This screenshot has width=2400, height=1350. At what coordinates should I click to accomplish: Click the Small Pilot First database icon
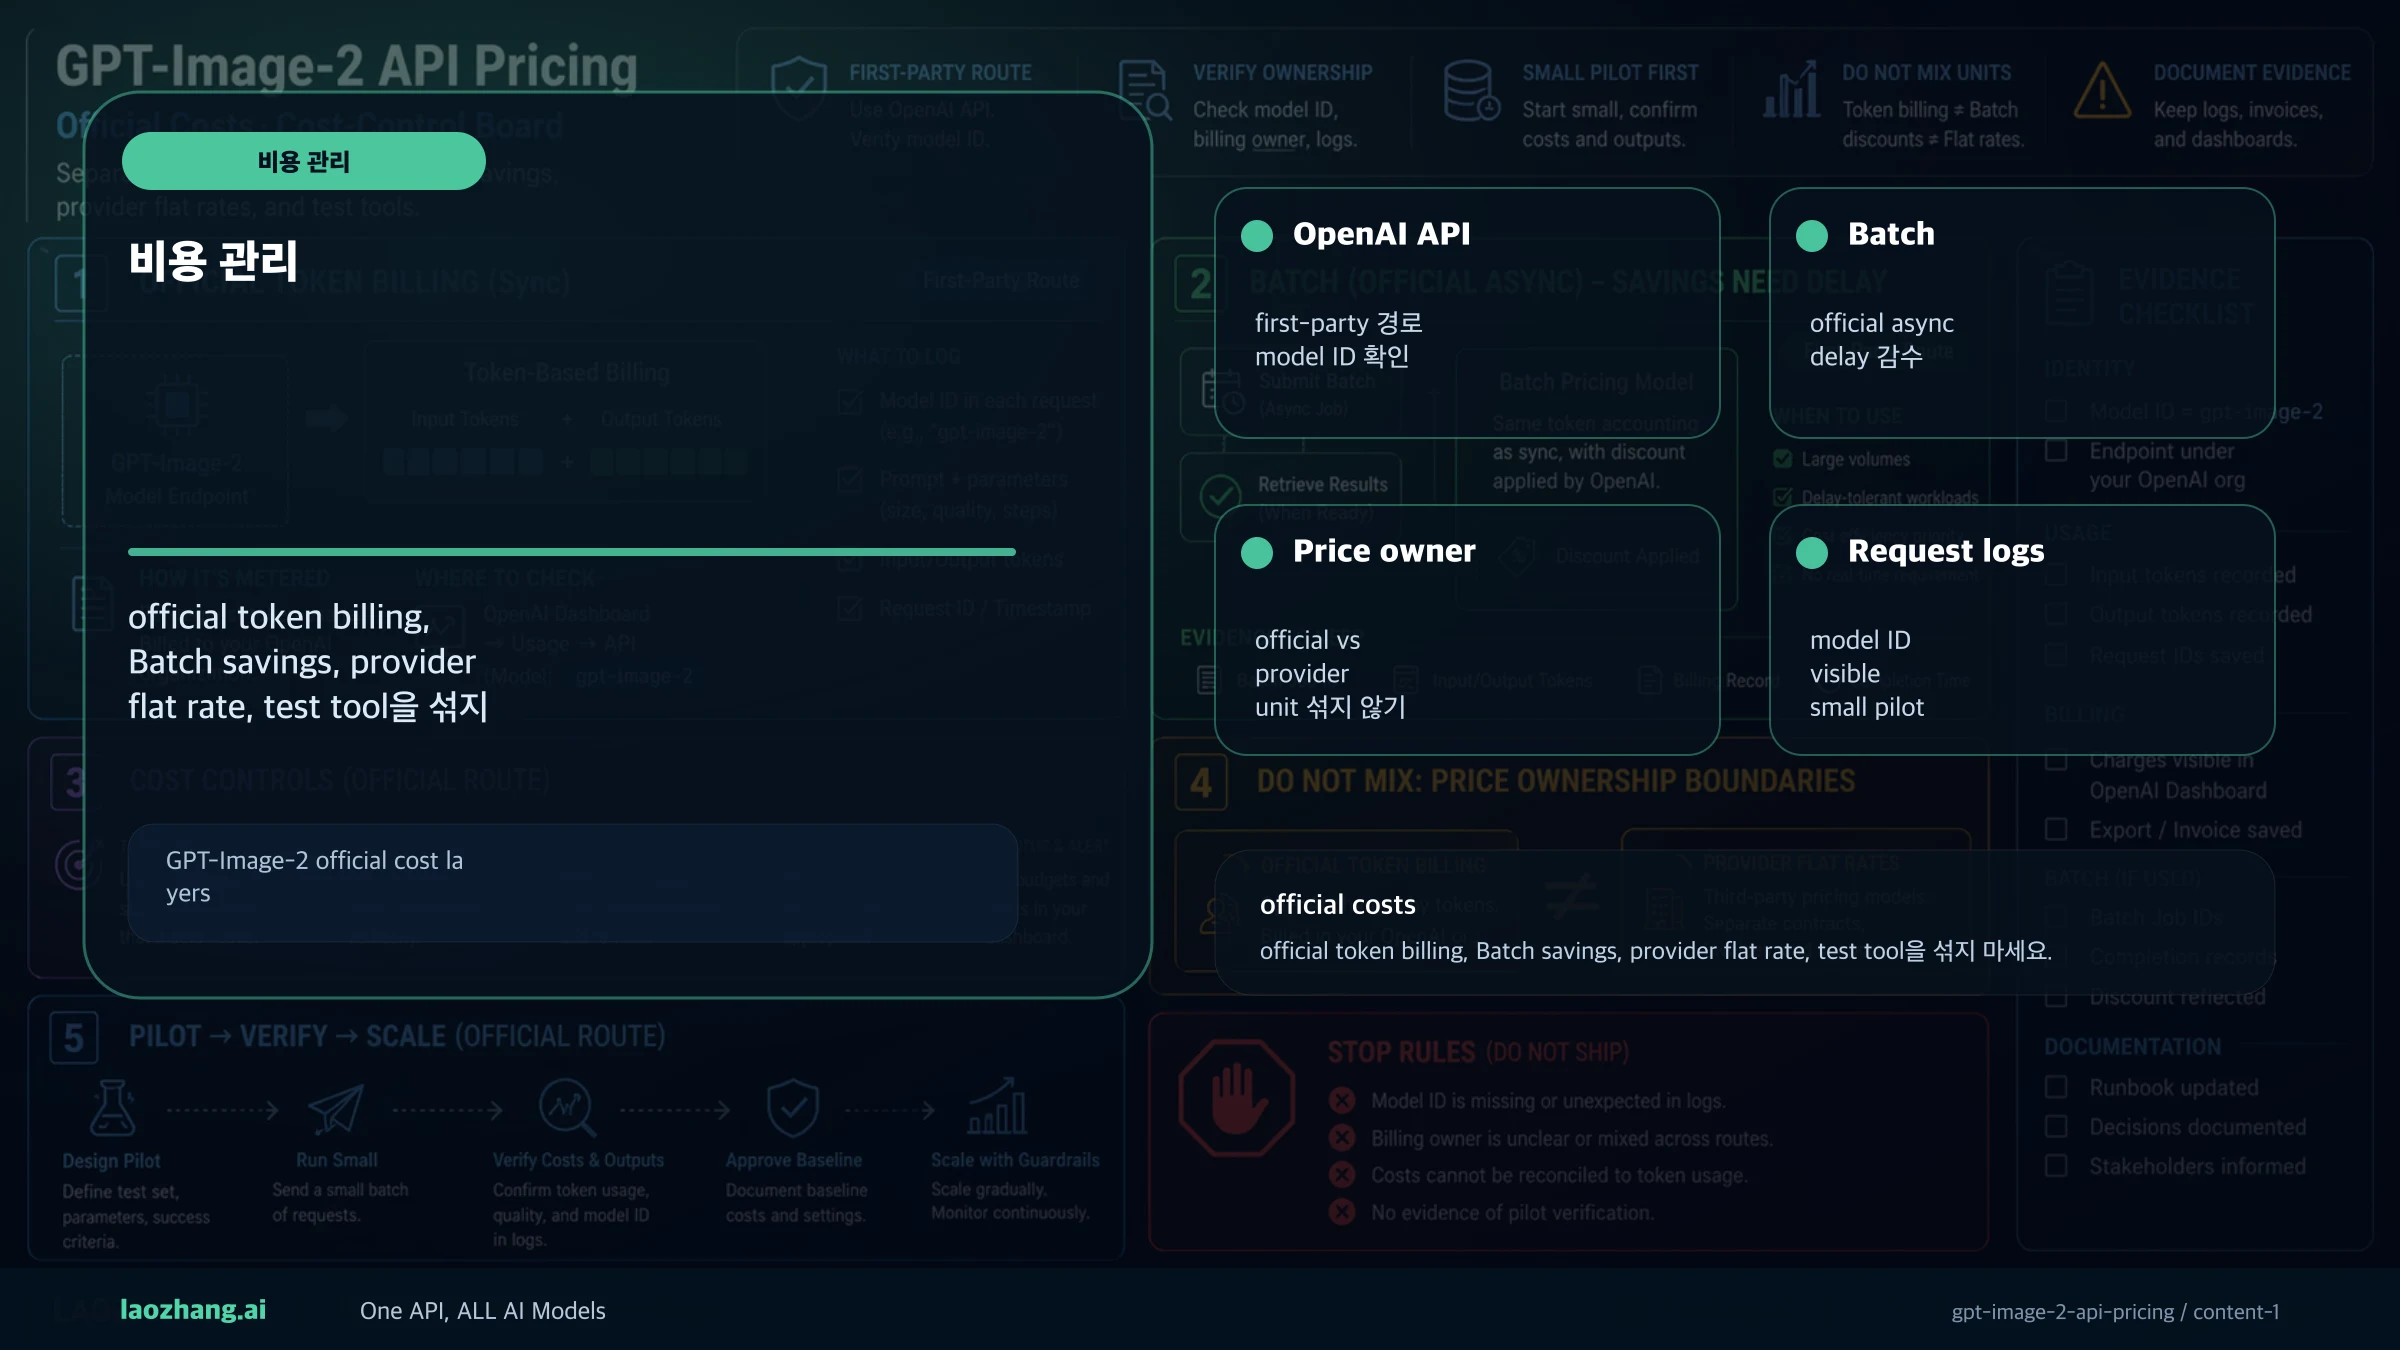(1471, 90)
